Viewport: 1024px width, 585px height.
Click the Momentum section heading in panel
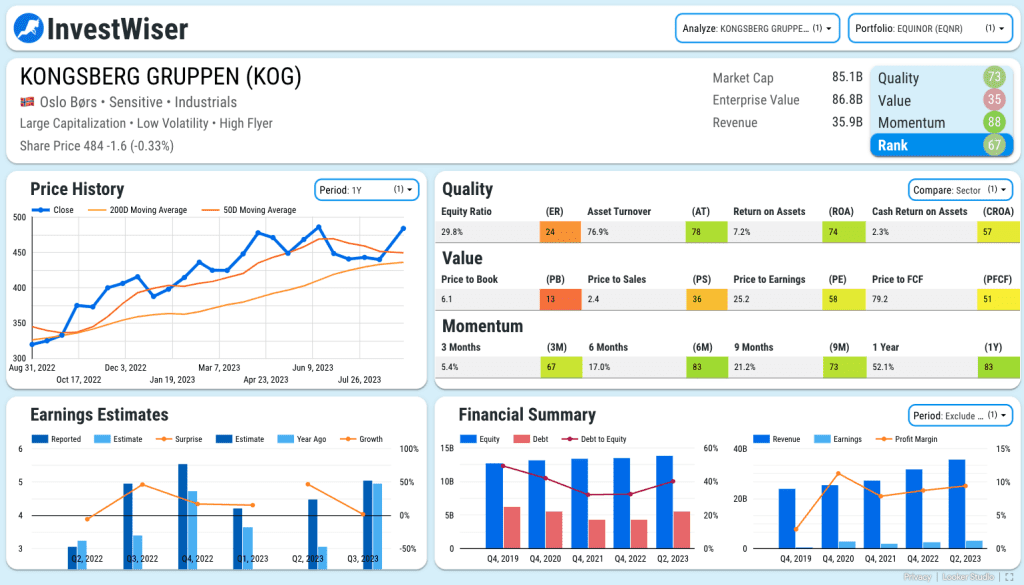point(483,326)
